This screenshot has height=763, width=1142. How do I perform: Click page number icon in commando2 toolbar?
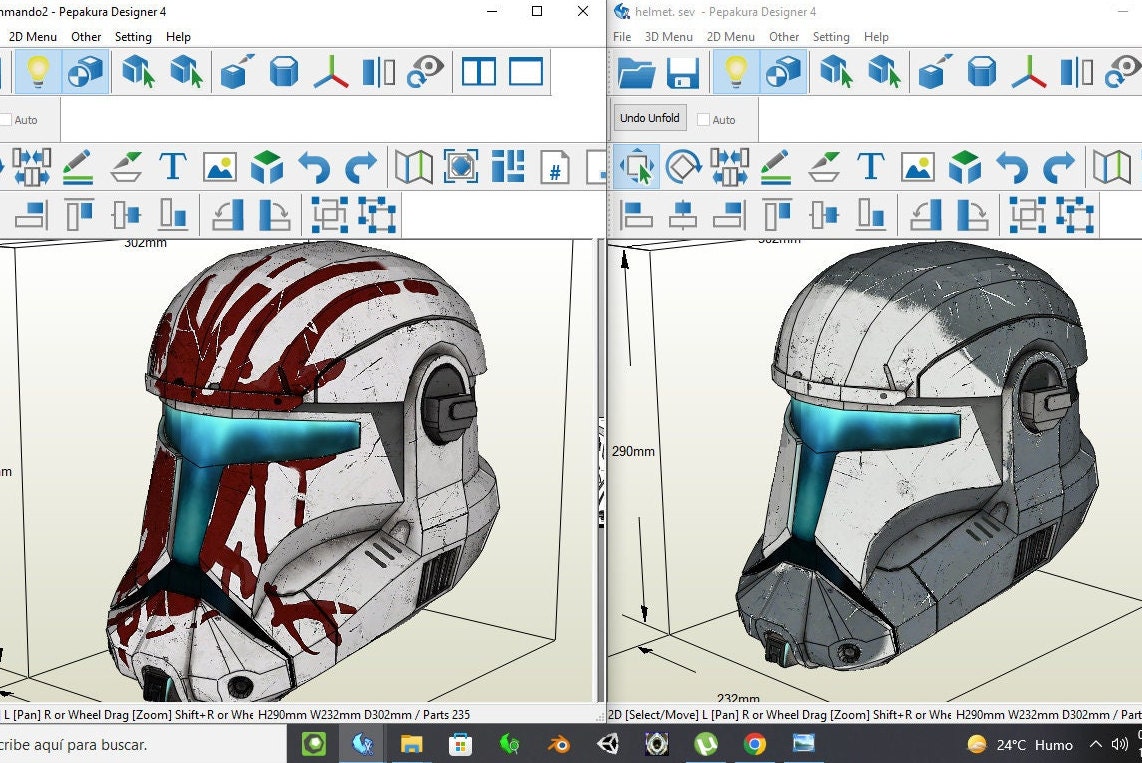[x=555, y=167]
